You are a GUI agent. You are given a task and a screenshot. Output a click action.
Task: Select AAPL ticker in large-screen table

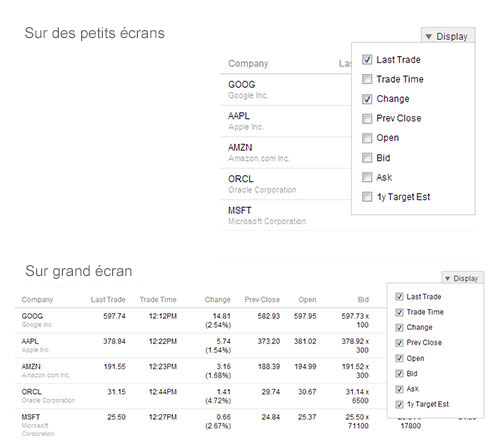(x=30, y=341)
